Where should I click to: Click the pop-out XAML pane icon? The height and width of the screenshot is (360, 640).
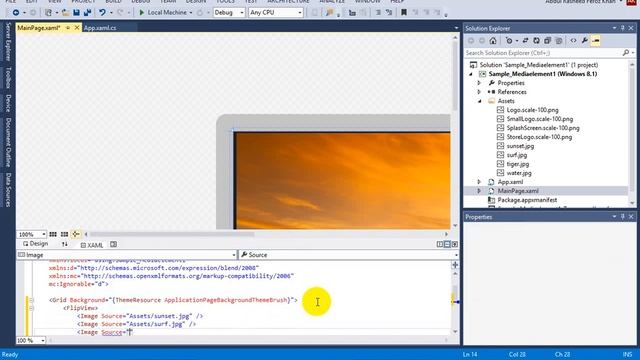pos(113,244)
